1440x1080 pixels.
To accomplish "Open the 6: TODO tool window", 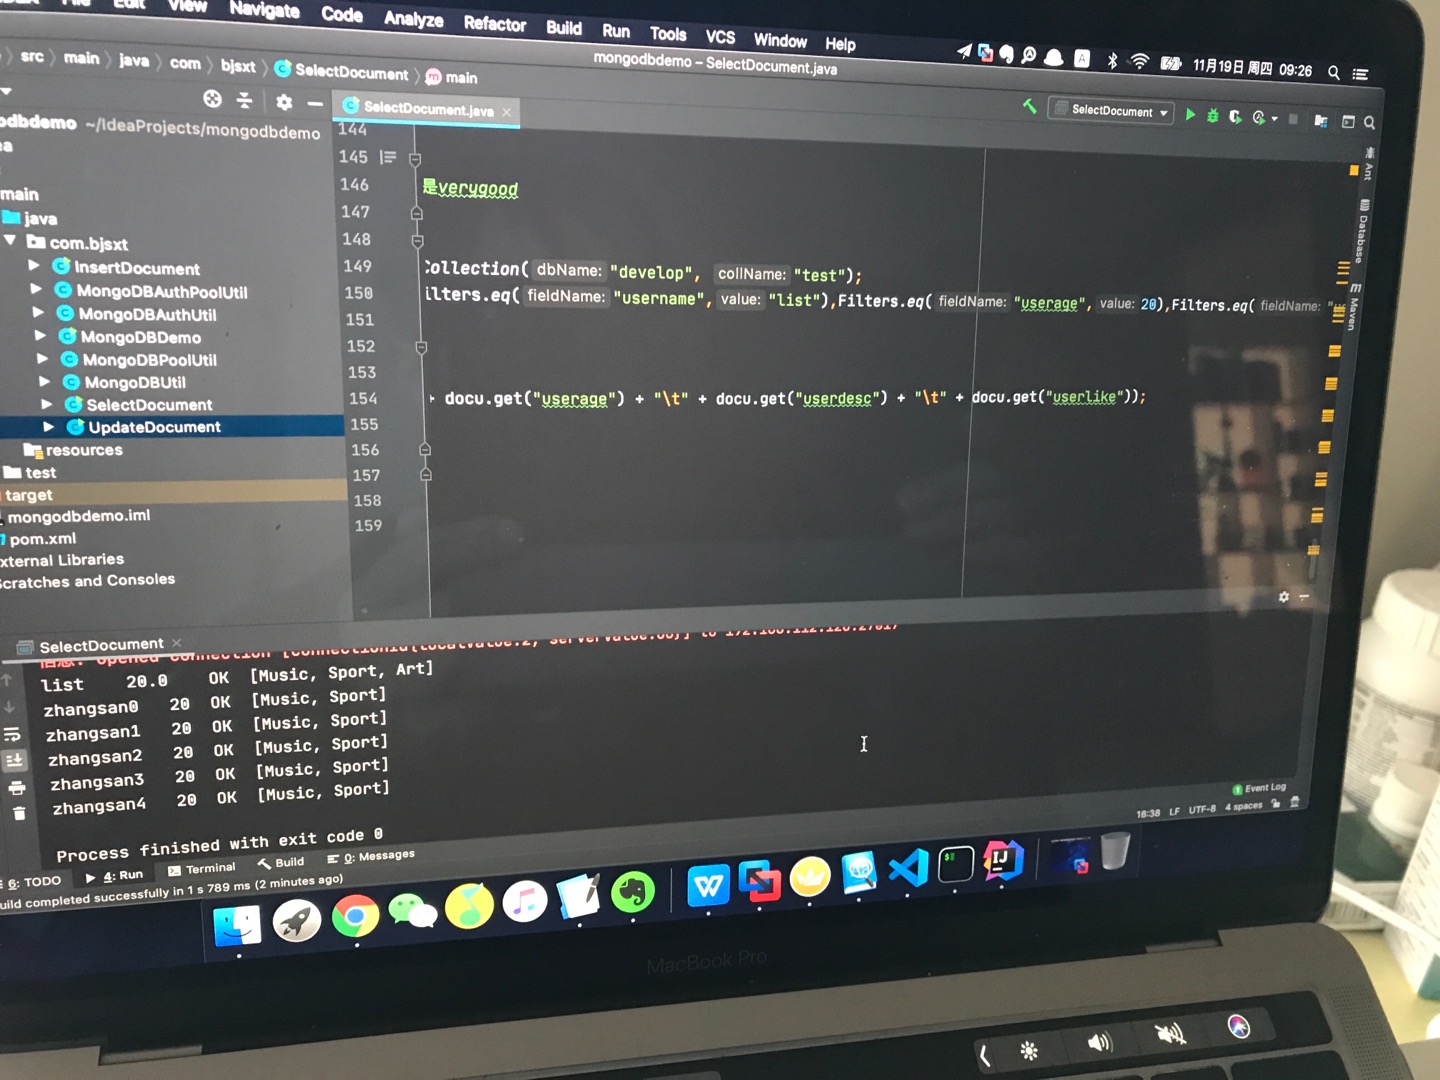I will 32,882.
